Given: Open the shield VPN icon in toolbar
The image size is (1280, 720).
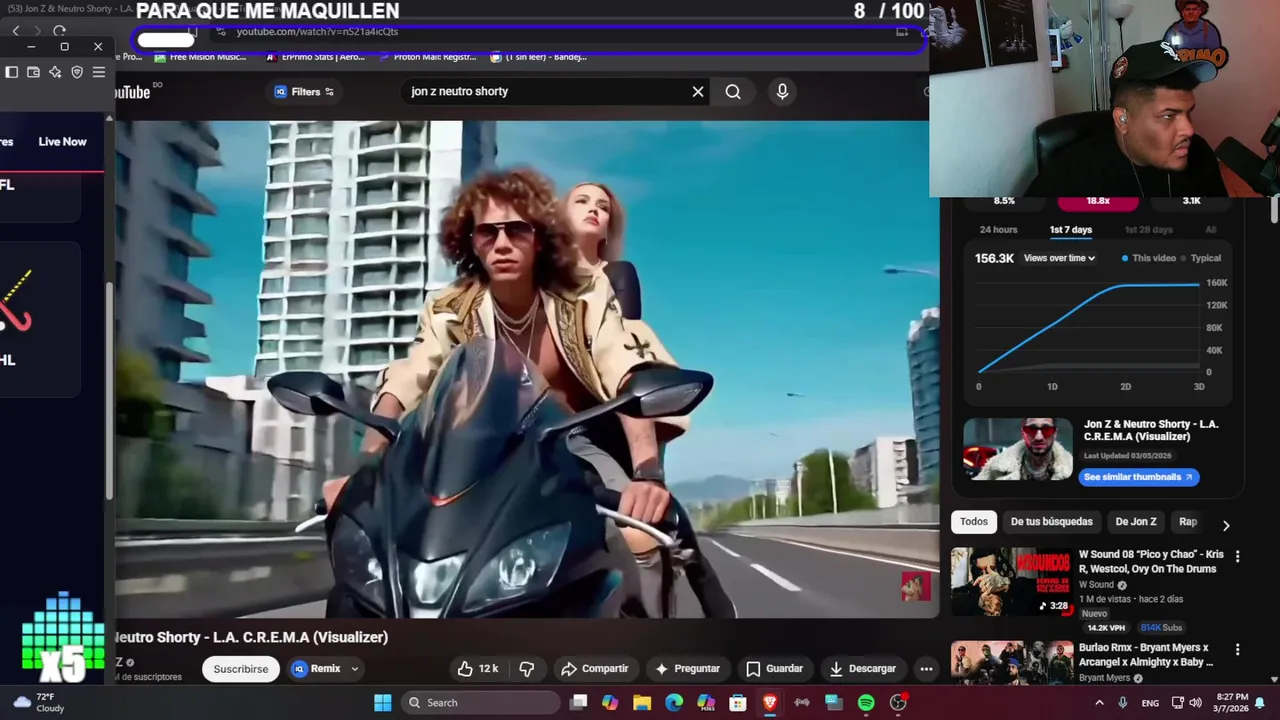Looking at the screenshot, I should [77, 72].
